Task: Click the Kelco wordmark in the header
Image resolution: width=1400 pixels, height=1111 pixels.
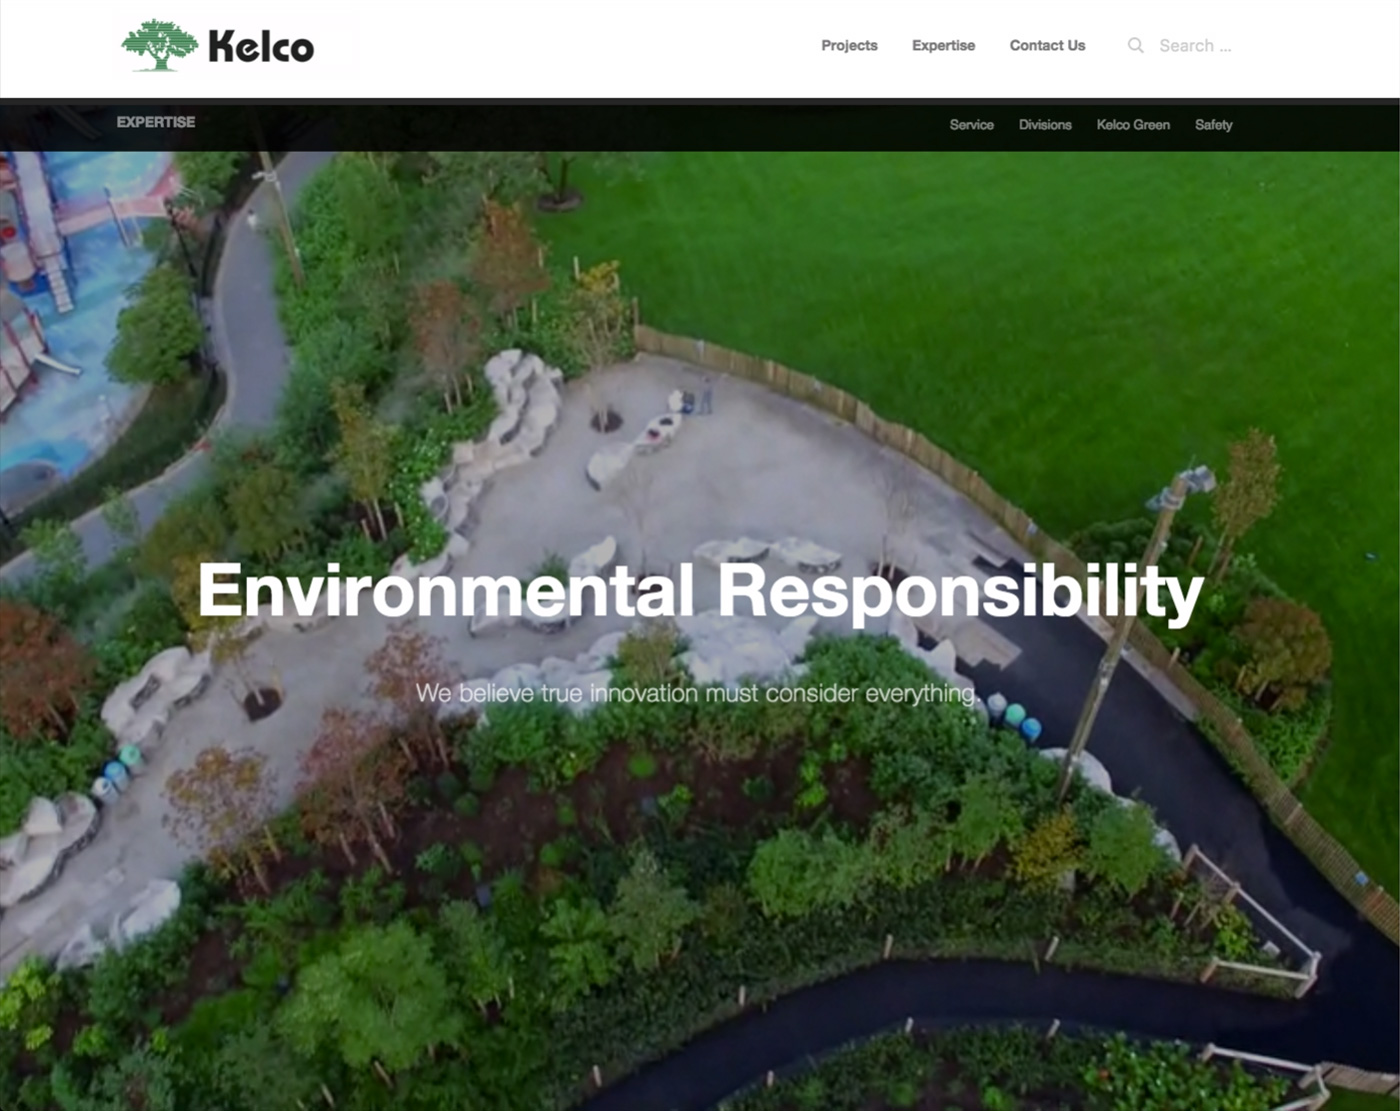Action: click(x=261, y=47)
